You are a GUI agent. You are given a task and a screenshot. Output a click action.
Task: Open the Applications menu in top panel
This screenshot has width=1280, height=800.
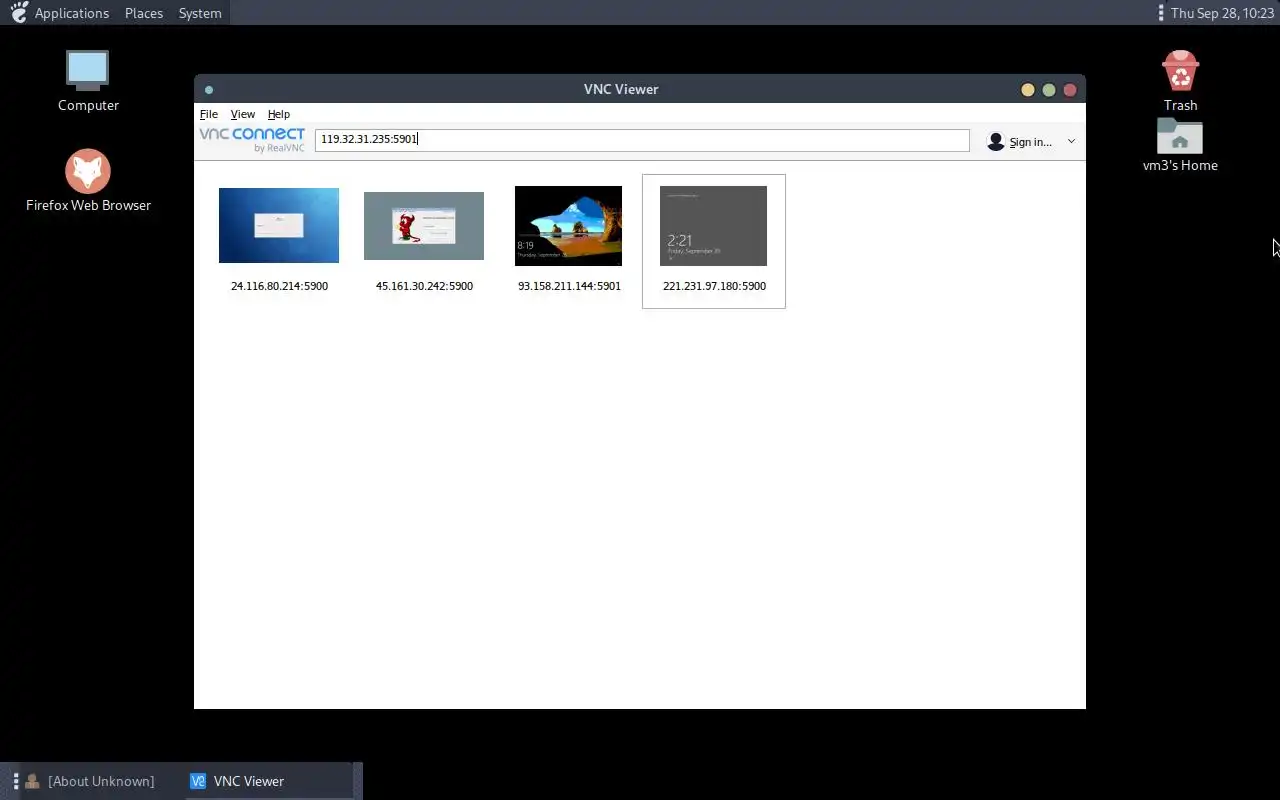(x=72, y=13)
